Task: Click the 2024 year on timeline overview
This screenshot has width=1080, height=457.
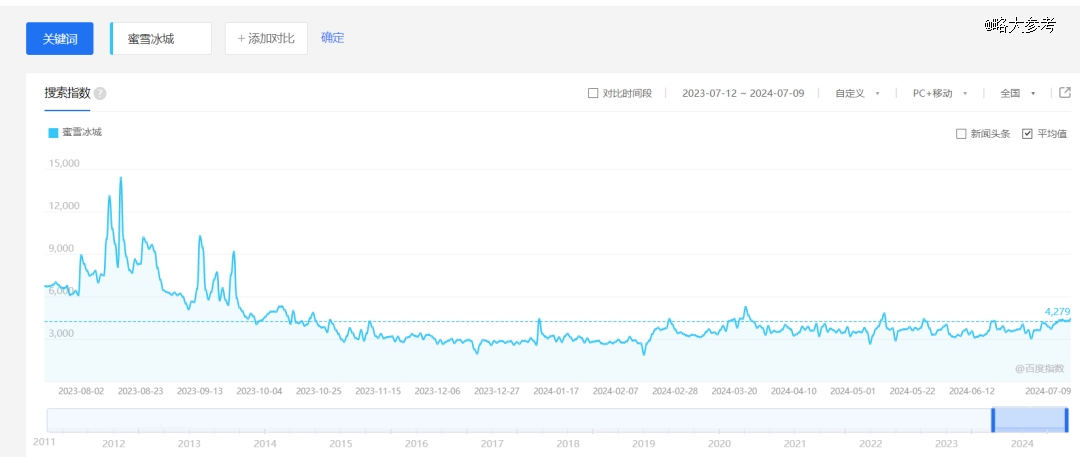Action: point(1023,443)
